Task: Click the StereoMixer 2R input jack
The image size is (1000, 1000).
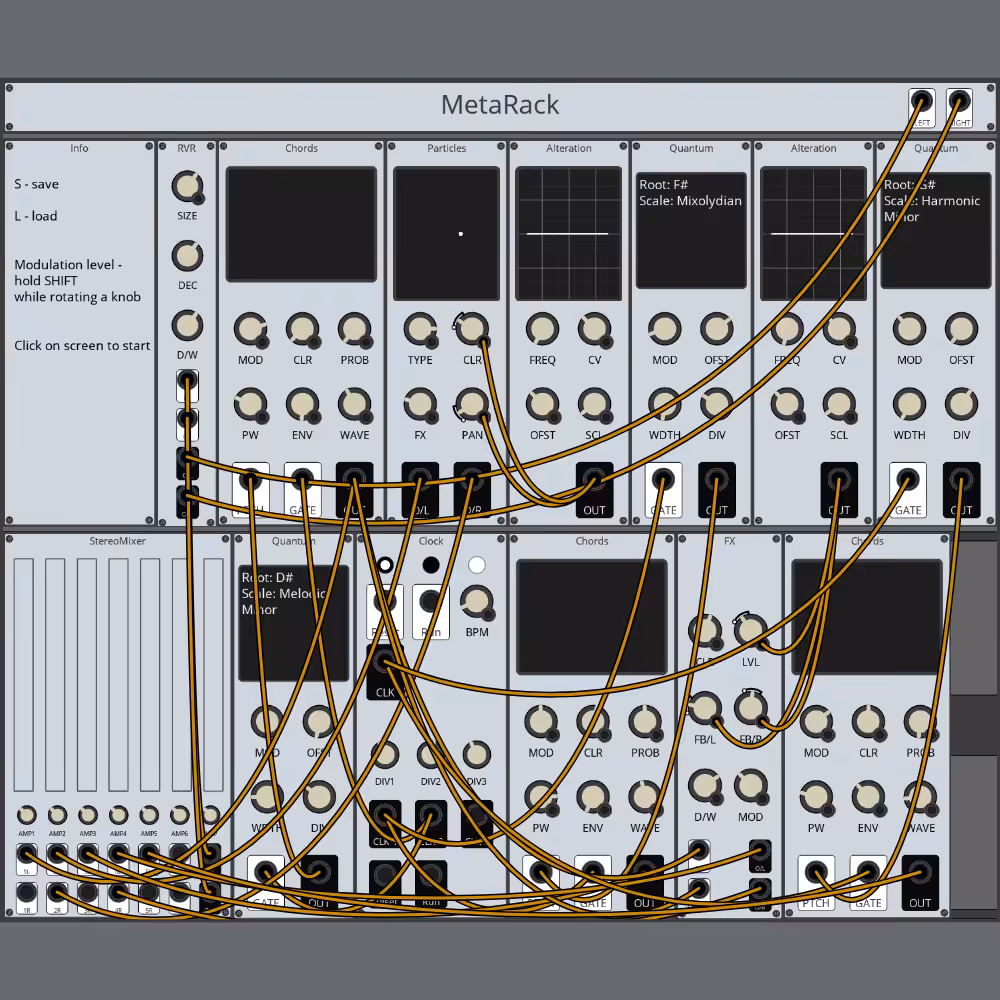Action: [x=57, y=892]
